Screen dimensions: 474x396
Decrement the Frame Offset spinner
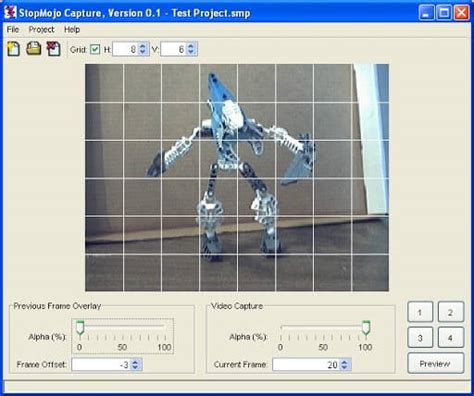tap(135, 367)
